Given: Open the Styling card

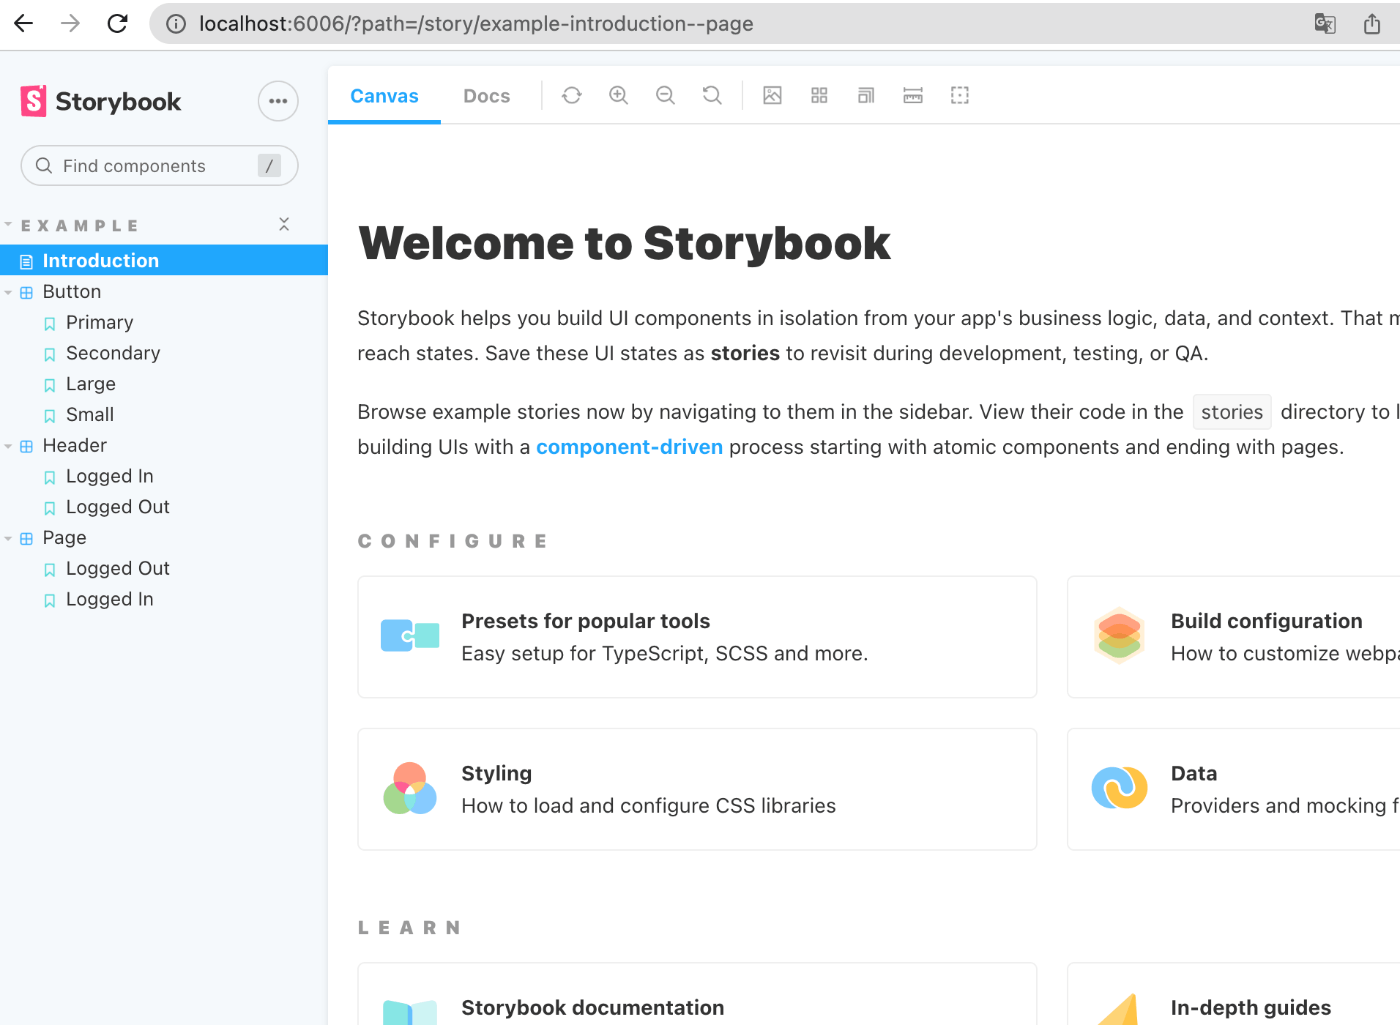Looking at the screenshot, I should point(697,789).
